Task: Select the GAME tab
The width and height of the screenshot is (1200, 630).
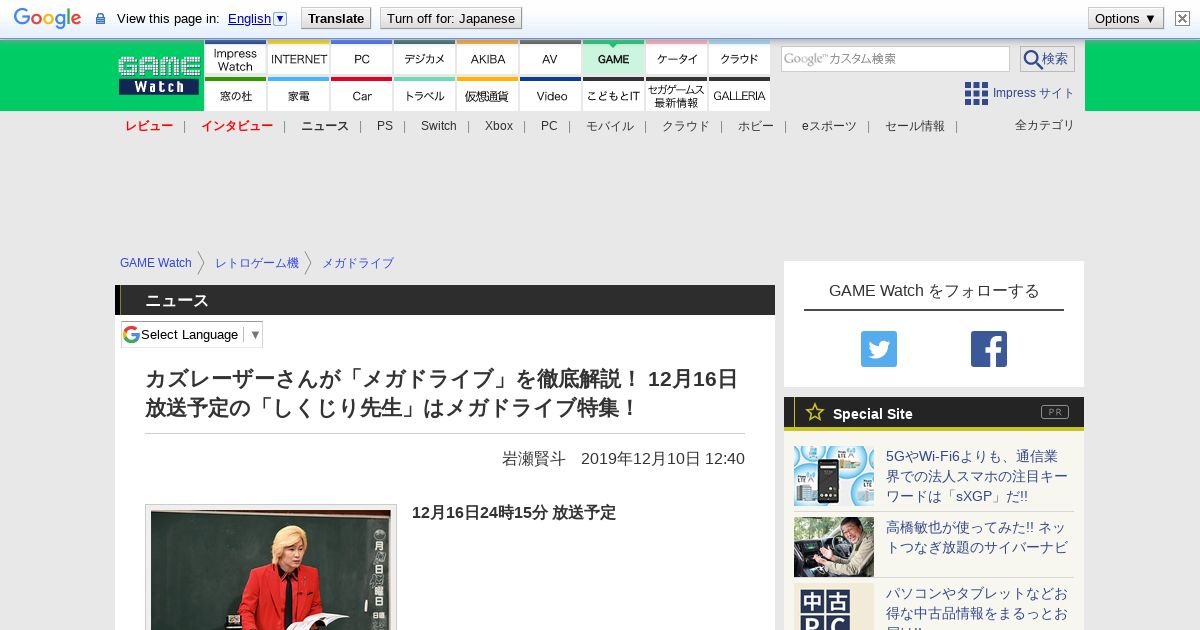Action: coord(613,59)
